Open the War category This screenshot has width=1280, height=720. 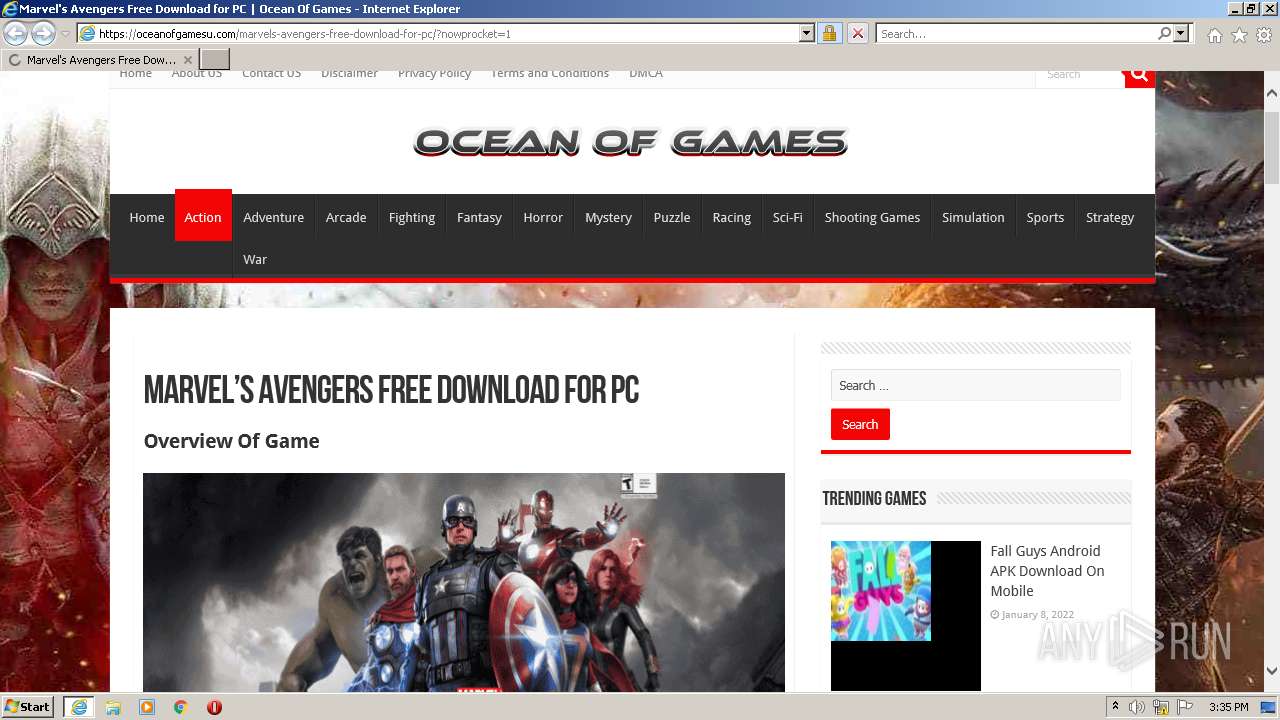(x=255, y=259)
